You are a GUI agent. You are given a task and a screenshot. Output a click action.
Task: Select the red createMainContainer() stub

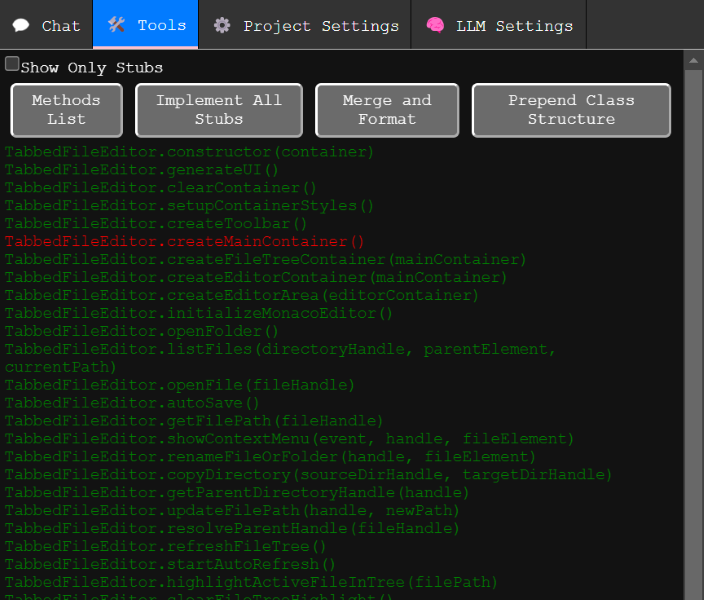pos(185,242)
